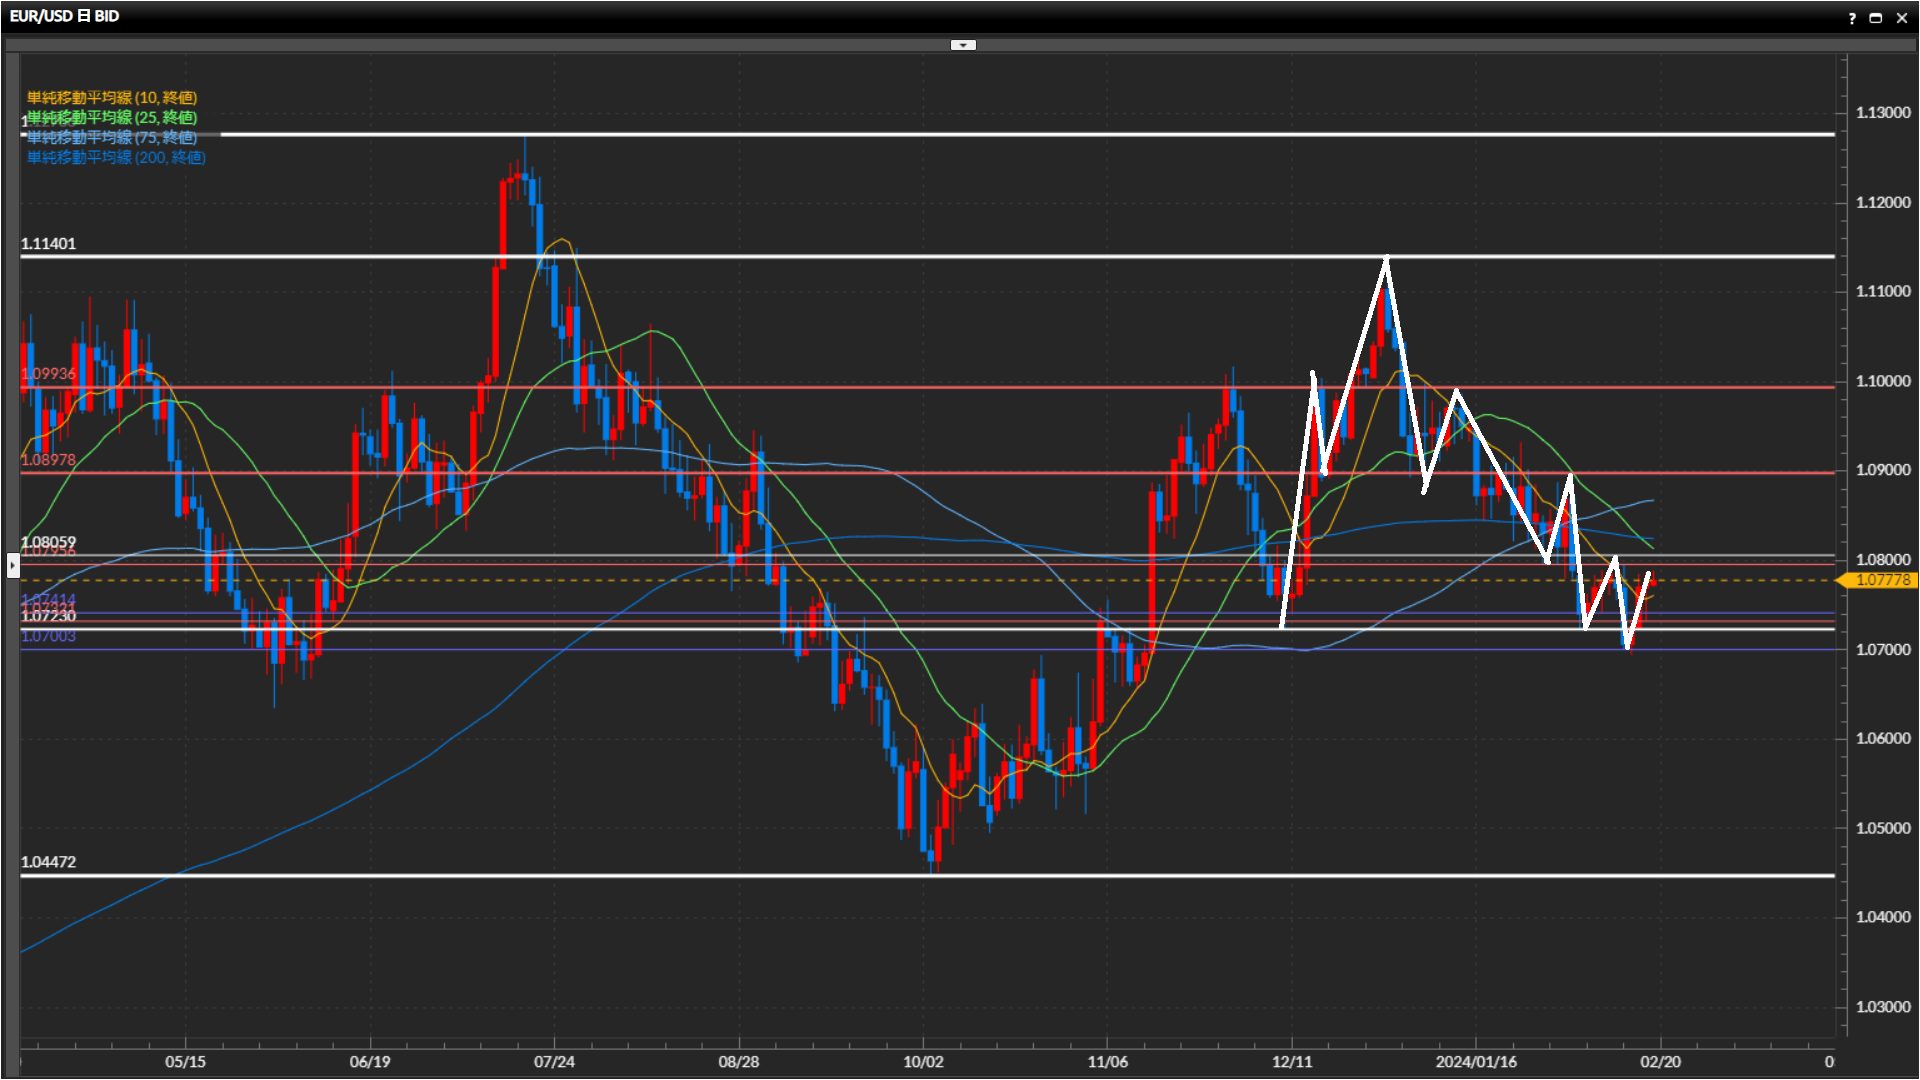Click the EUR/USD 日 BID title
Viewport: 1920px width, 1080px height.
click(65, 16)
